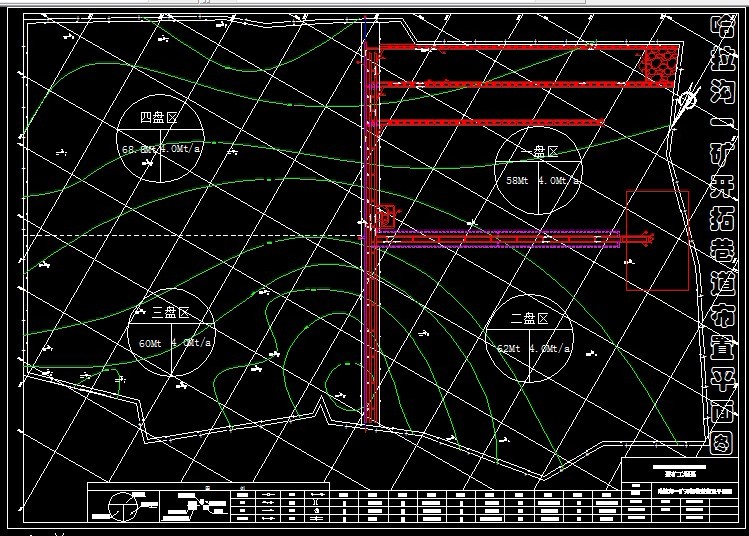Select the 一盘区 district label
The image size is (749, 536).
pyautogui.click(x=540, y=151)
